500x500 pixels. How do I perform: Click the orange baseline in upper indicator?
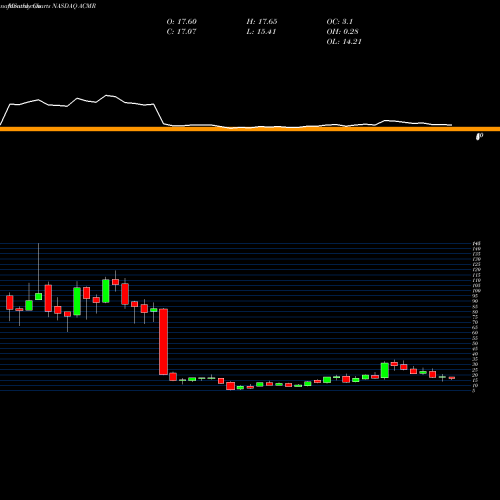click(x=250, y=129)
